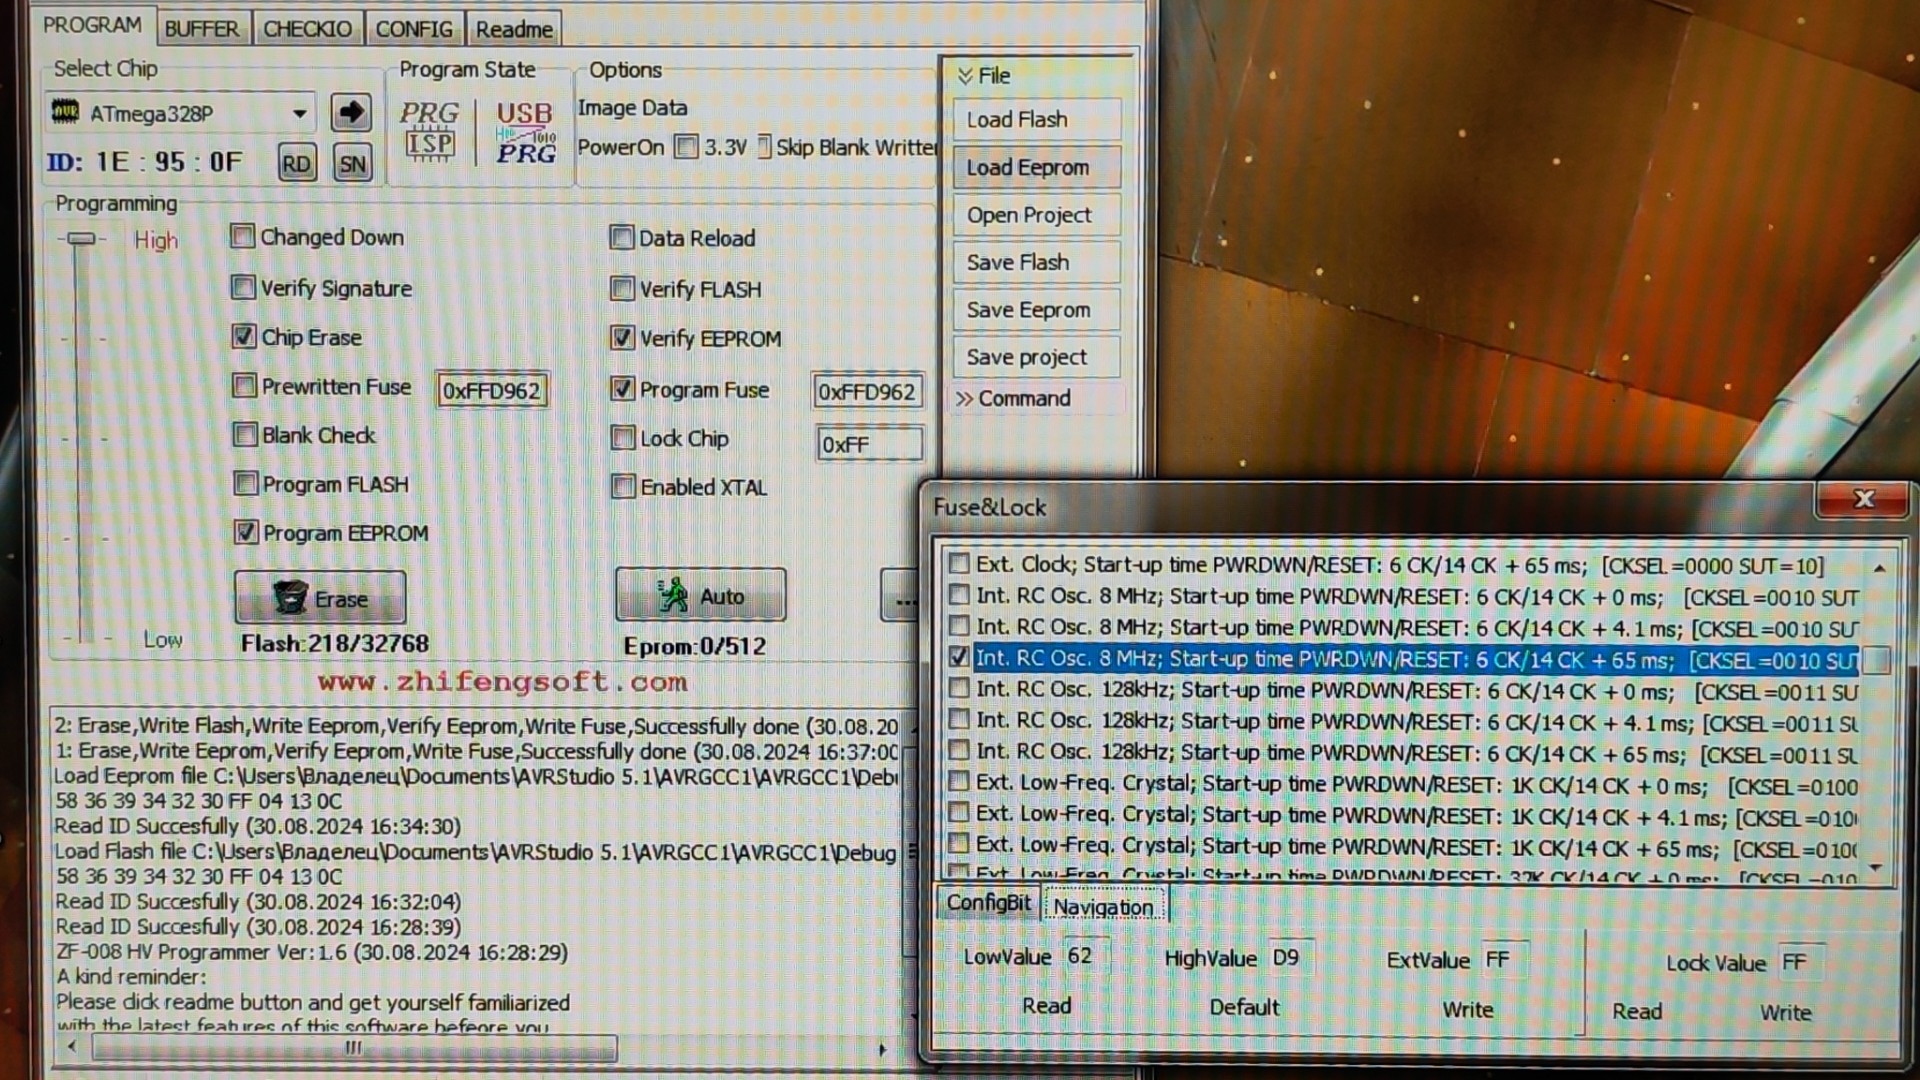Open the ATmega328P chip dropdown

[x=299, y=113]
